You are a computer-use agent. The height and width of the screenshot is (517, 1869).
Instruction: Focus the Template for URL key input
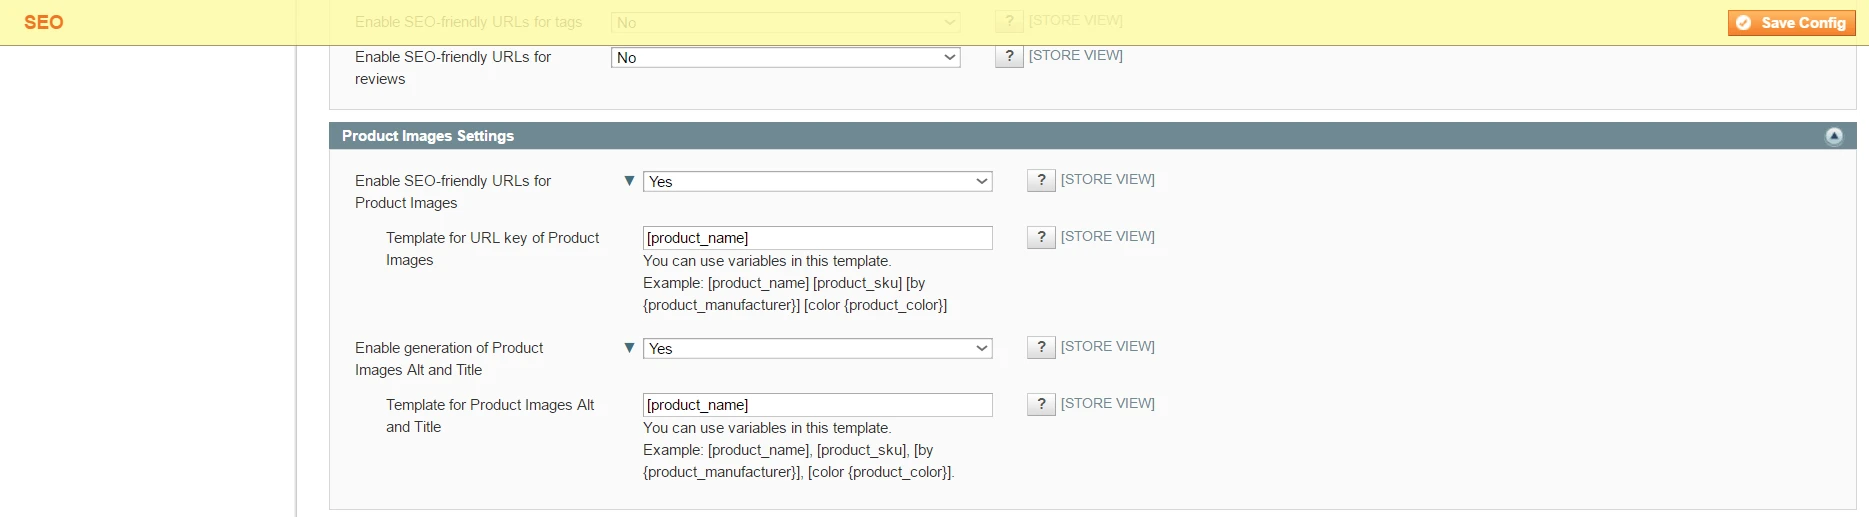pyautogui.click(x=817, y=238)
